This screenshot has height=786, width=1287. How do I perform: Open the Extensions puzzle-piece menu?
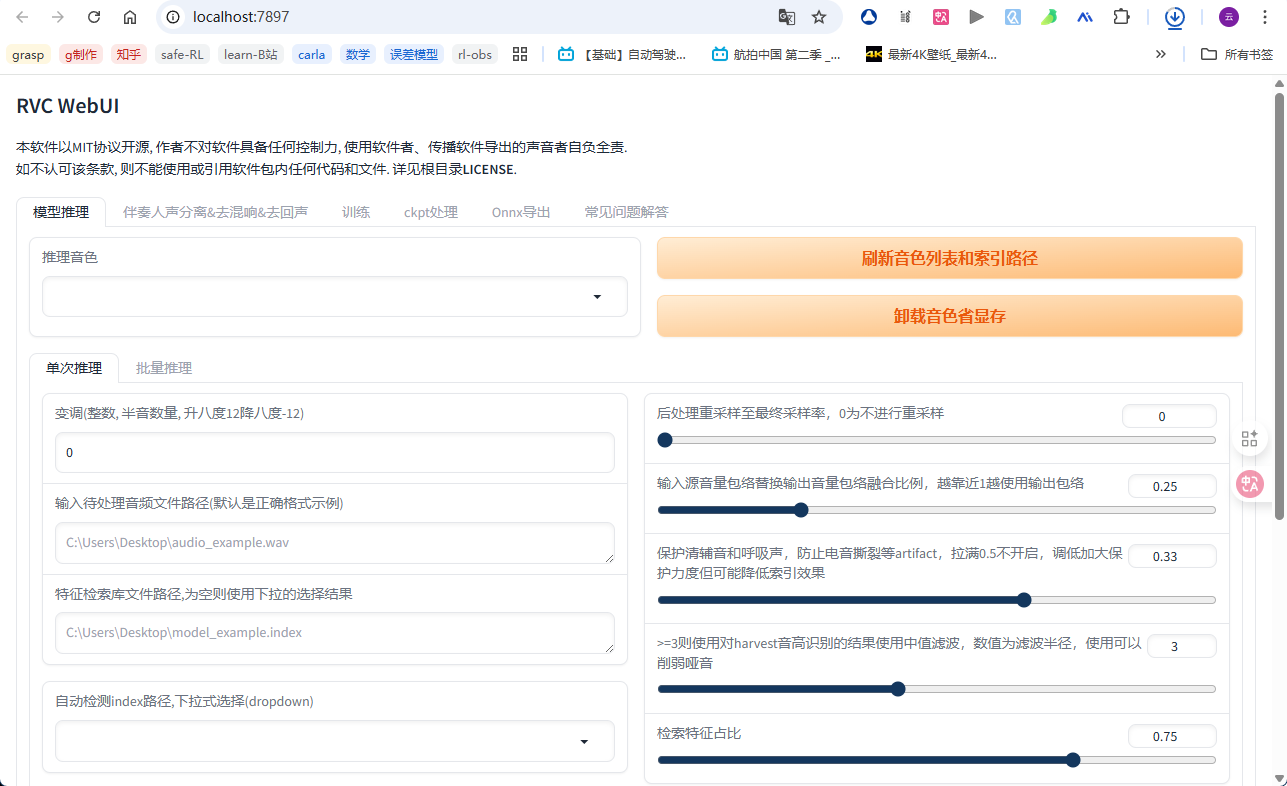(1121, 17)
